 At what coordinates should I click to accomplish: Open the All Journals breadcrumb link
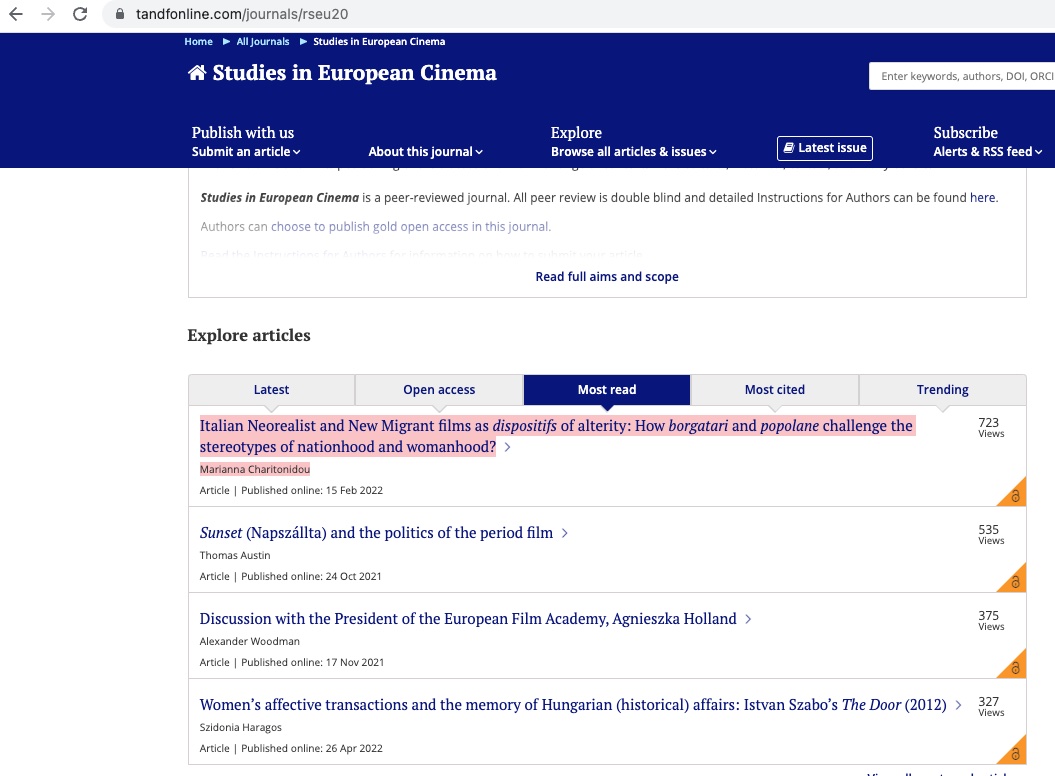pyautogui.click(x=263, y=42)
